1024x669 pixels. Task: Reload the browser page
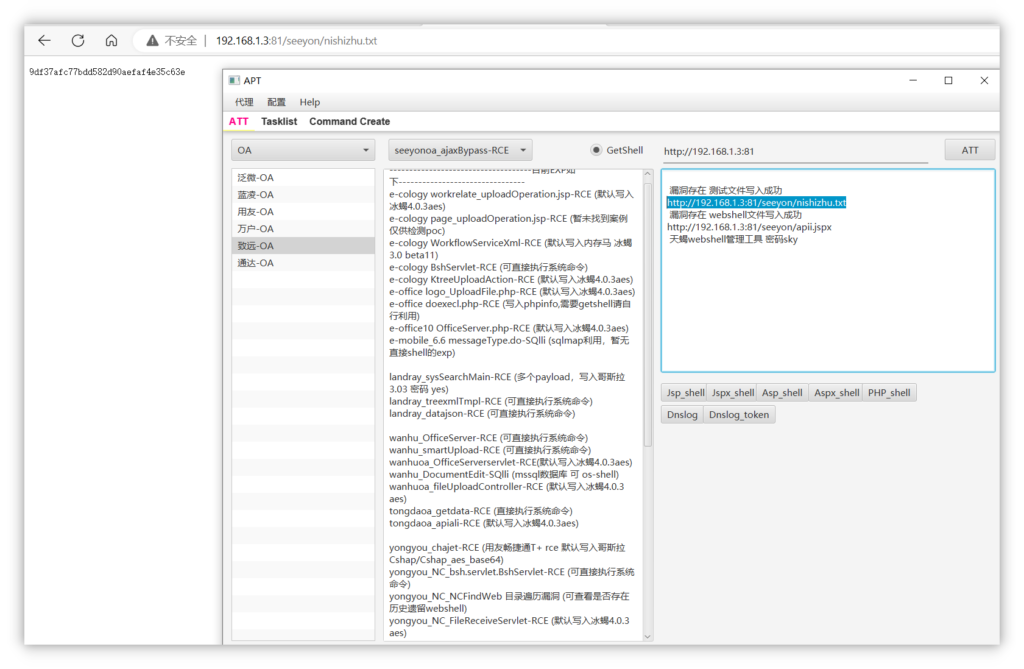[78, 41]
